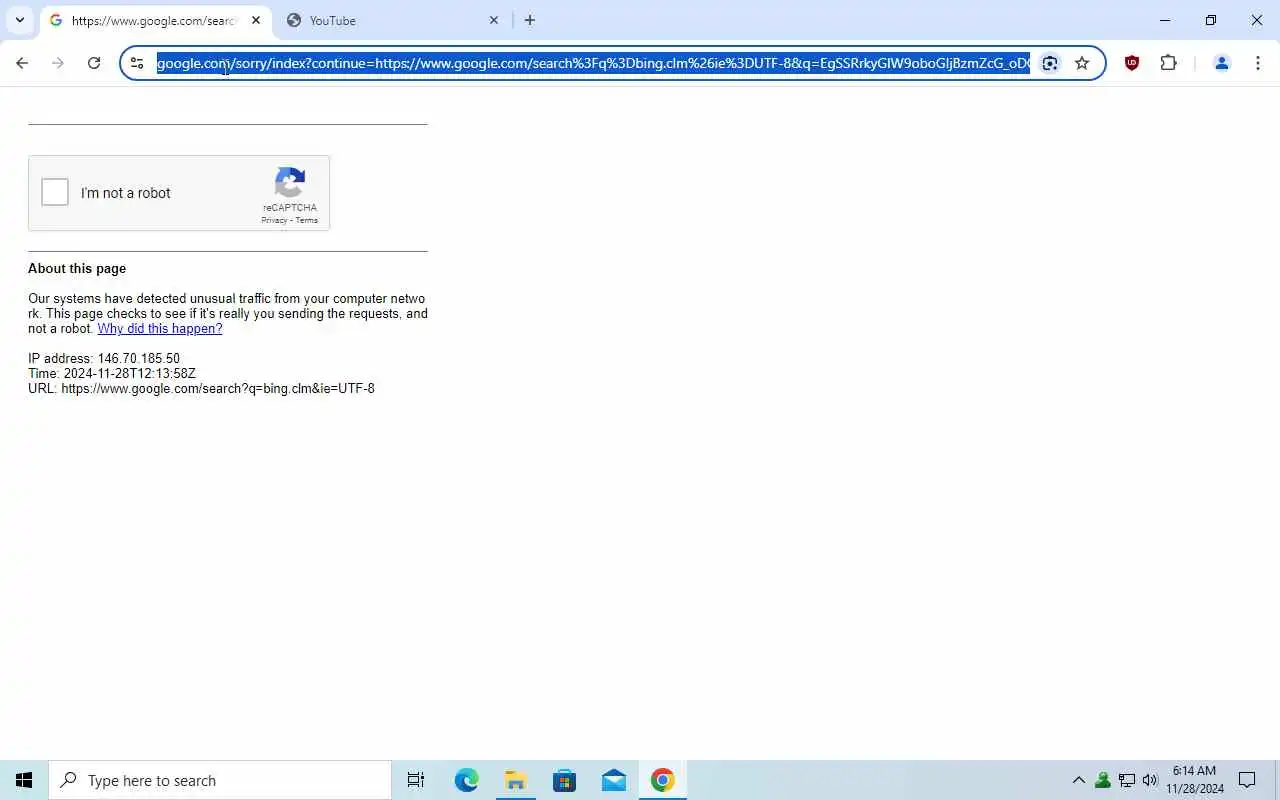
Task: Search page with Google Lens icon
Action: click(x=1050, y=63)
